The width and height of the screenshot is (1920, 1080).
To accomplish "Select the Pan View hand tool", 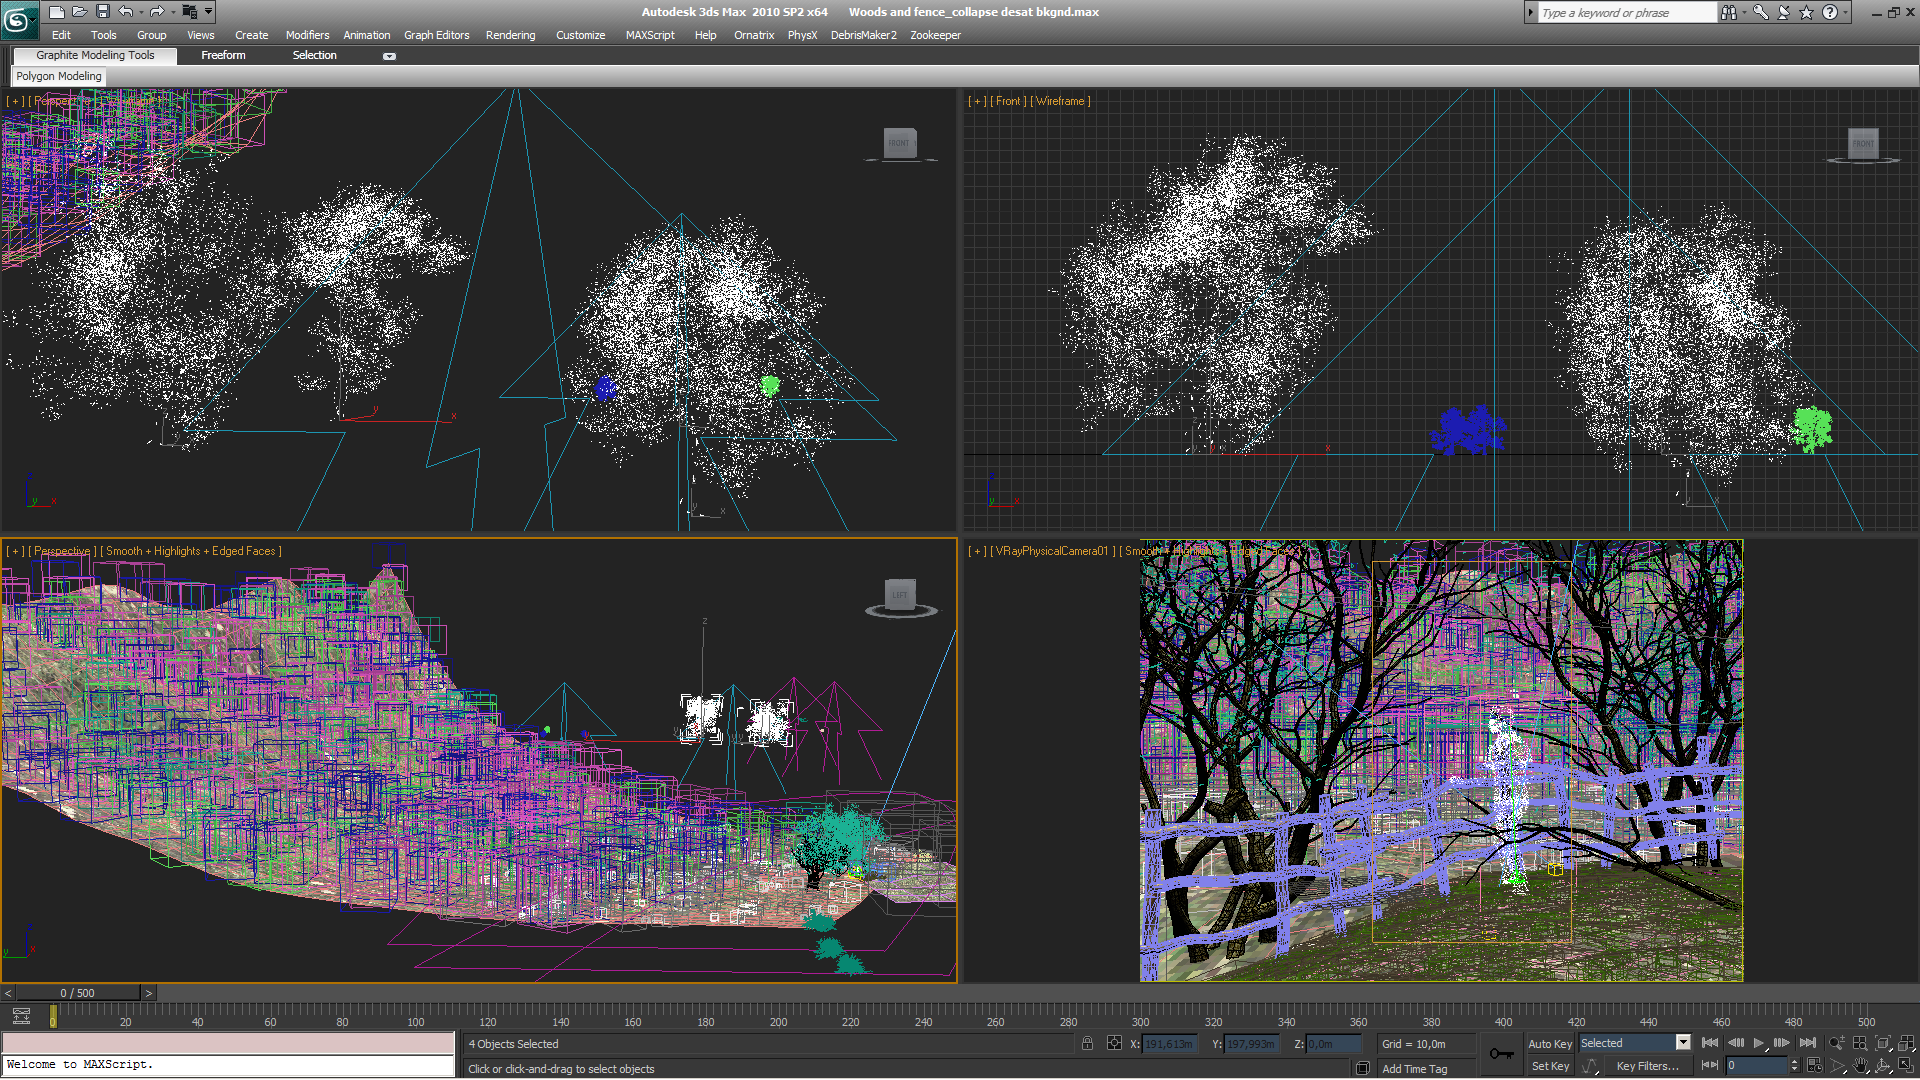I will 1860,1066.
